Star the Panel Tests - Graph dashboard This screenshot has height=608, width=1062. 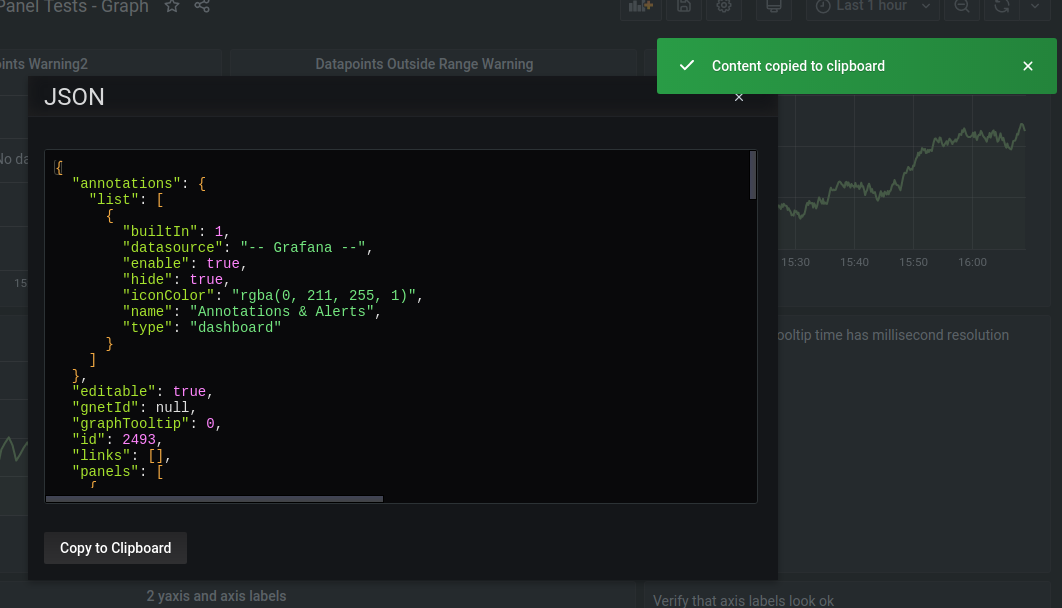170,6
